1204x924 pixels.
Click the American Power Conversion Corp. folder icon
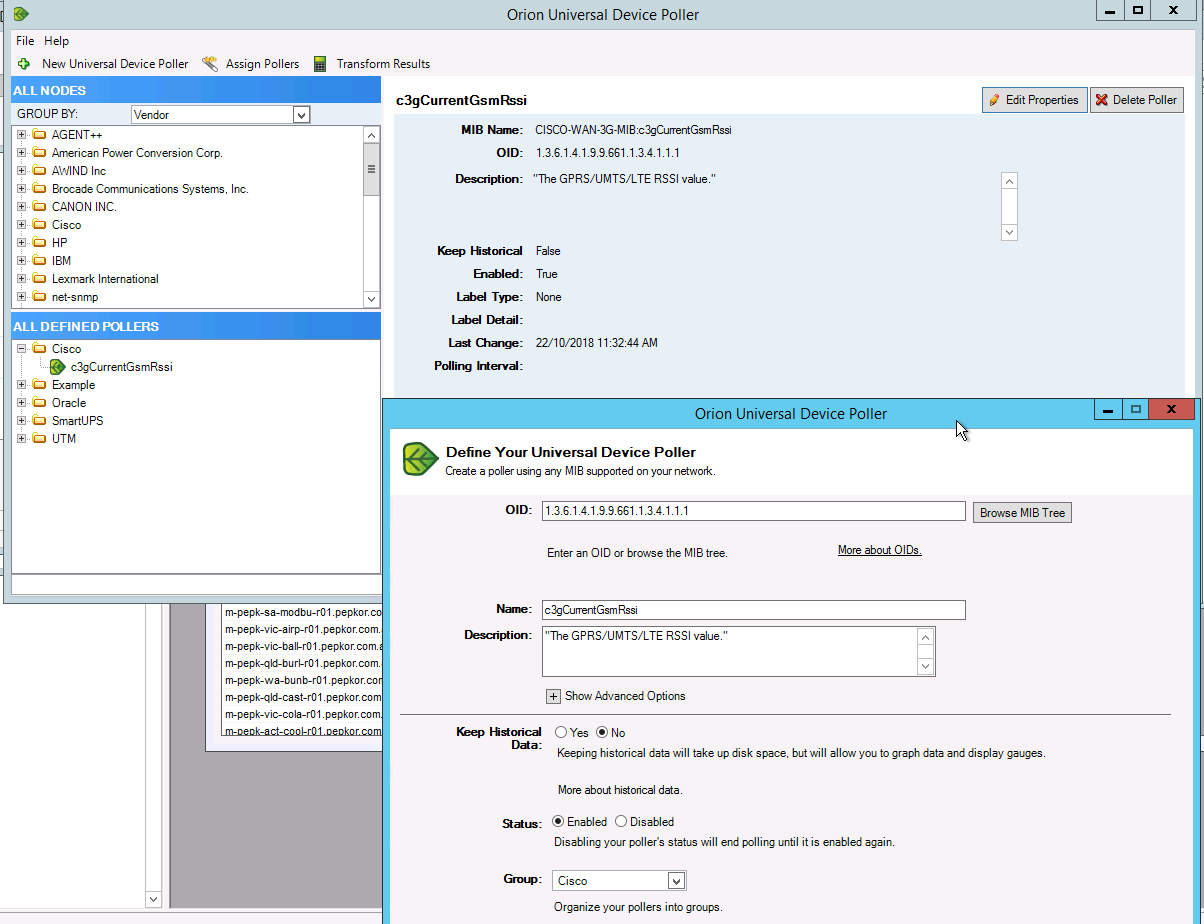pos(39,153)
